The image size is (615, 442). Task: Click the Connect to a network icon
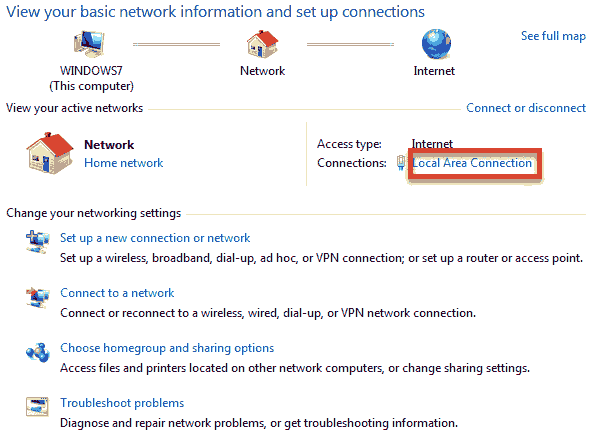[37, 295]
